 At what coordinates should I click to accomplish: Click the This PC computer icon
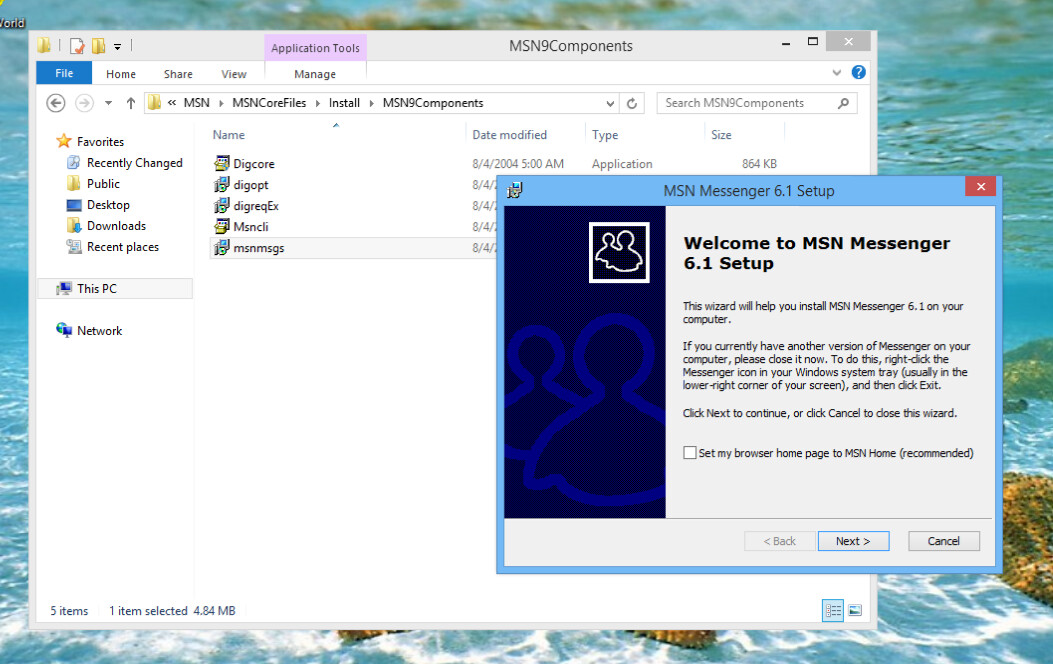click(64, 288)
